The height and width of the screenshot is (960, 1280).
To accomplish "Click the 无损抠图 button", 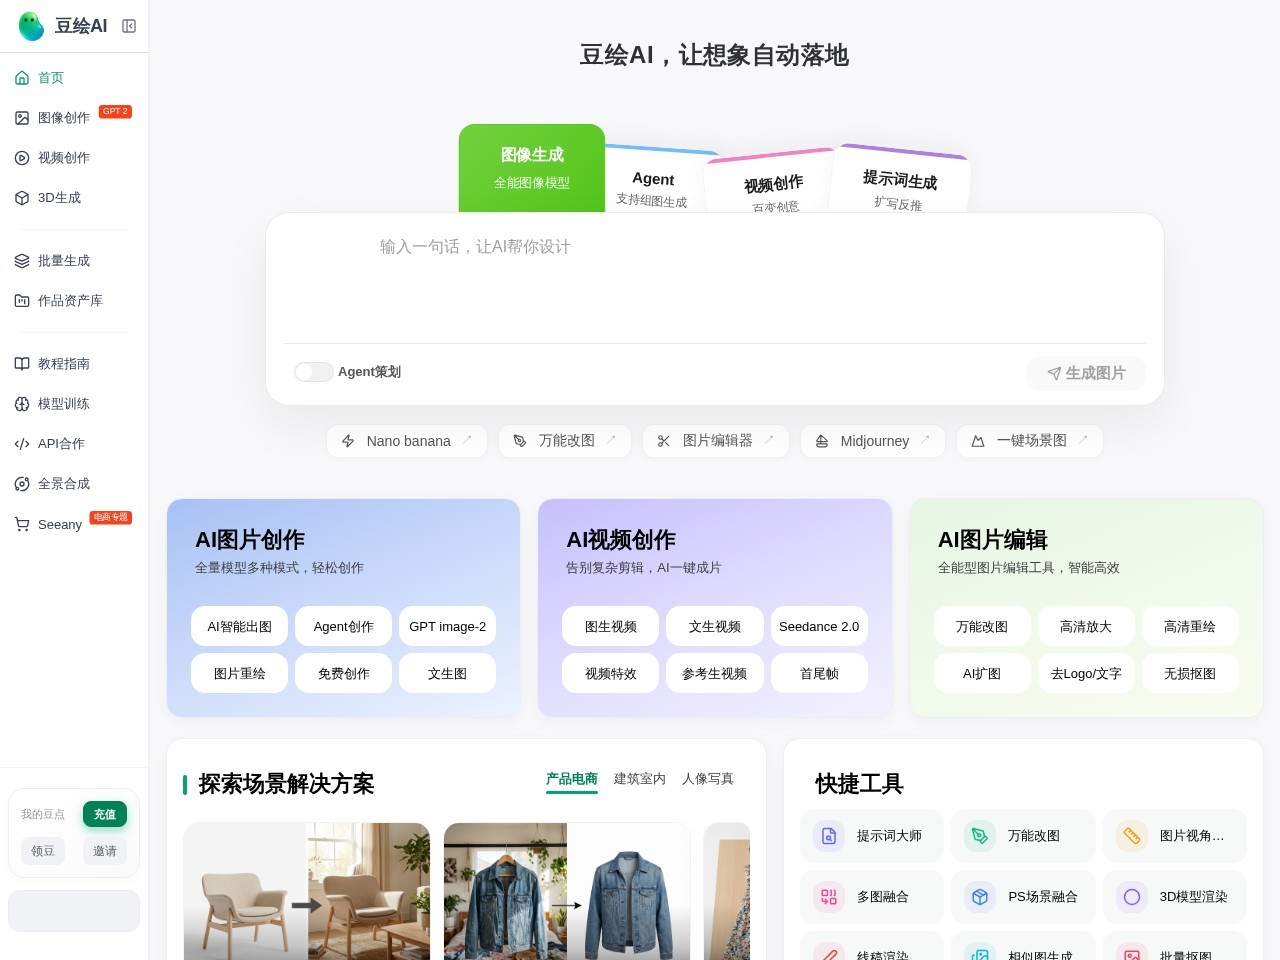I will (1190, 674).
